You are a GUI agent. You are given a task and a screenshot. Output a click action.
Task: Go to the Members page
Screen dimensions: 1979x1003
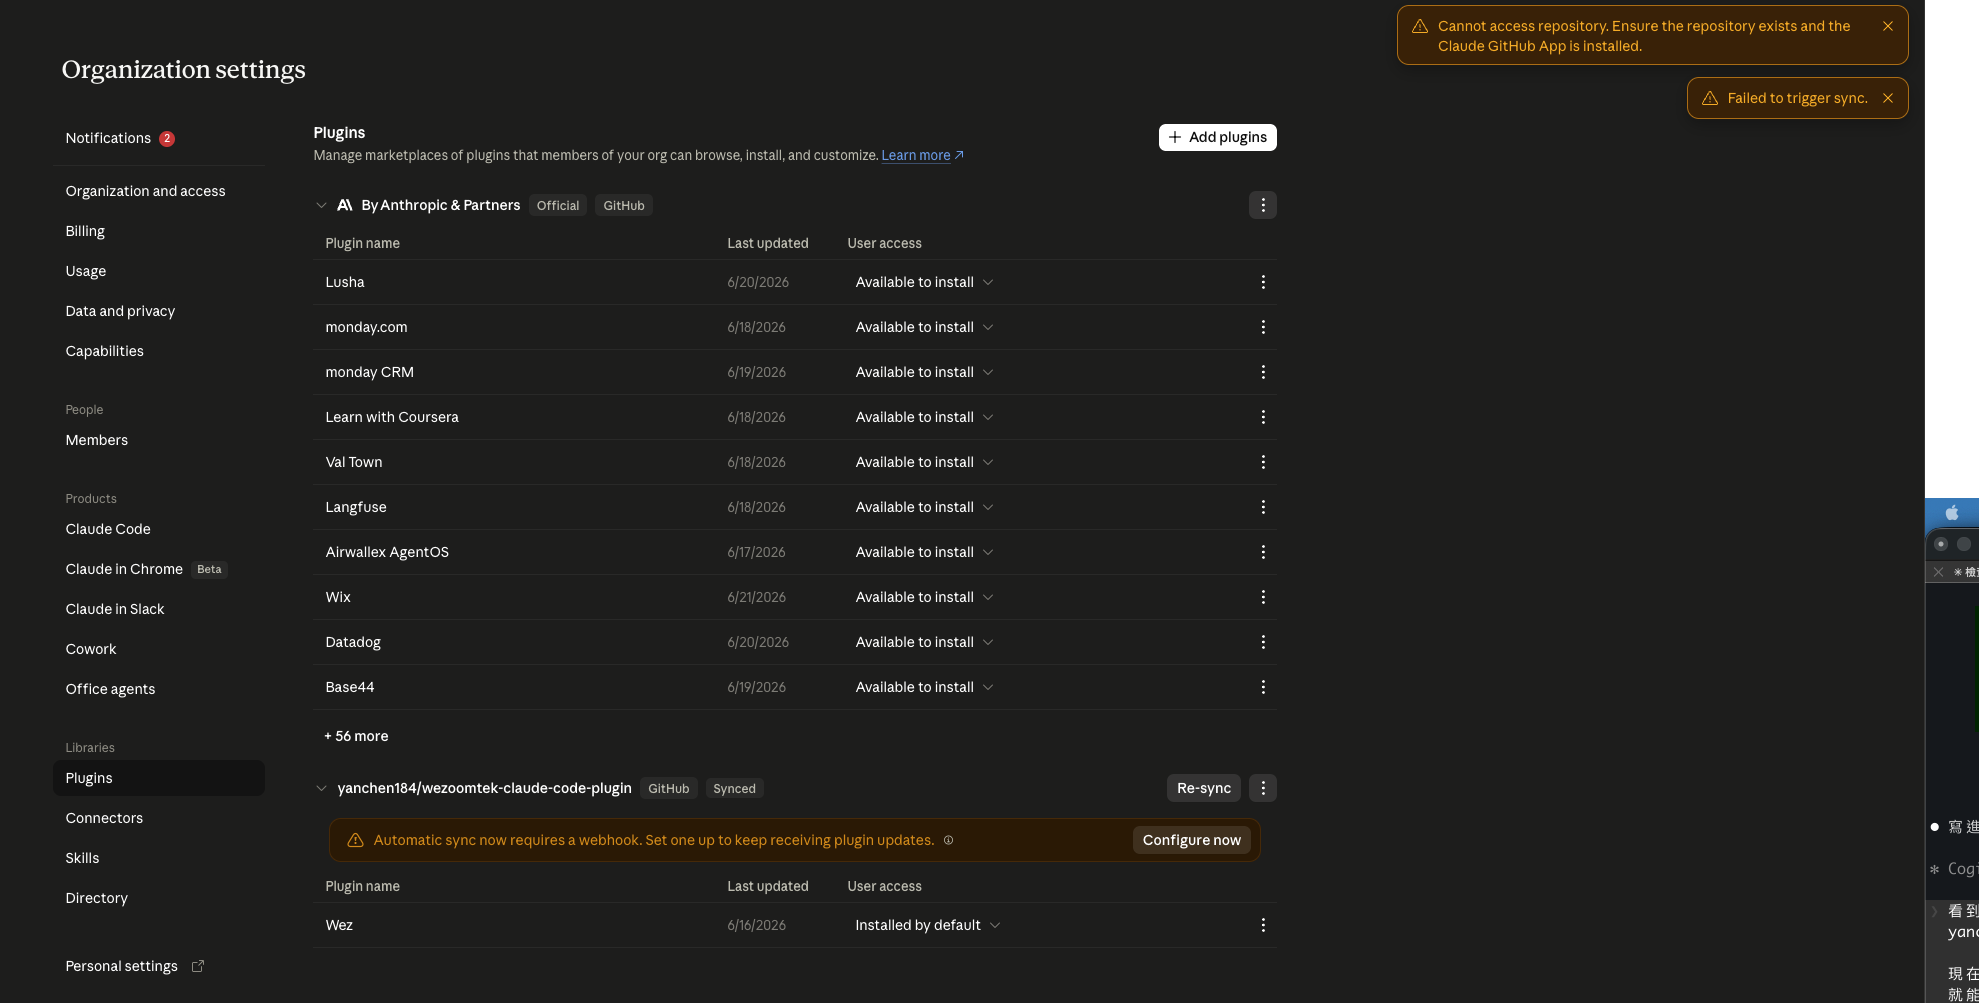pyautogui.click(x=158, y=440)
